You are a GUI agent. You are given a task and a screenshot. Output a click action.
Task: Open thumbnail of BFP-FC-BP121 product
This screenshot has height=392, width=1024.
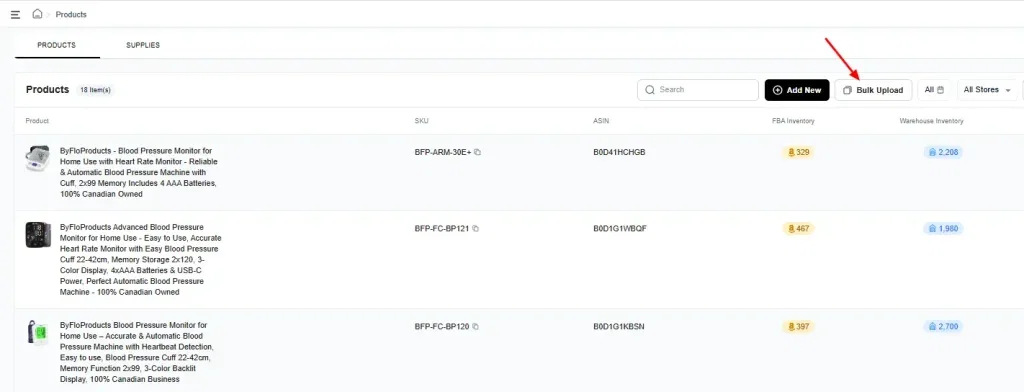tap(38, 235)
